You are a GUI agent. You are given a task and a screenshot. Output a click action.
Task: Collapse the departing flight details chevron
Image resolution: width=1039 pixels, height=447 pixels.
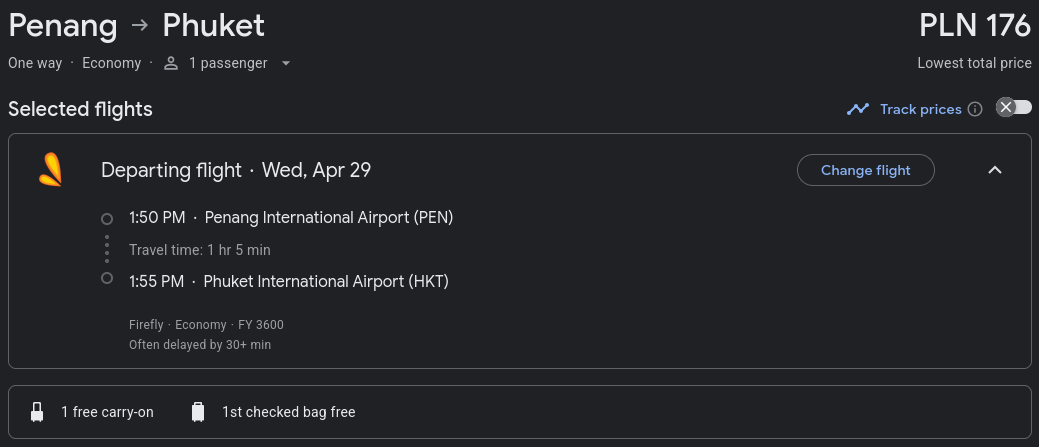[x=995, y=170]
